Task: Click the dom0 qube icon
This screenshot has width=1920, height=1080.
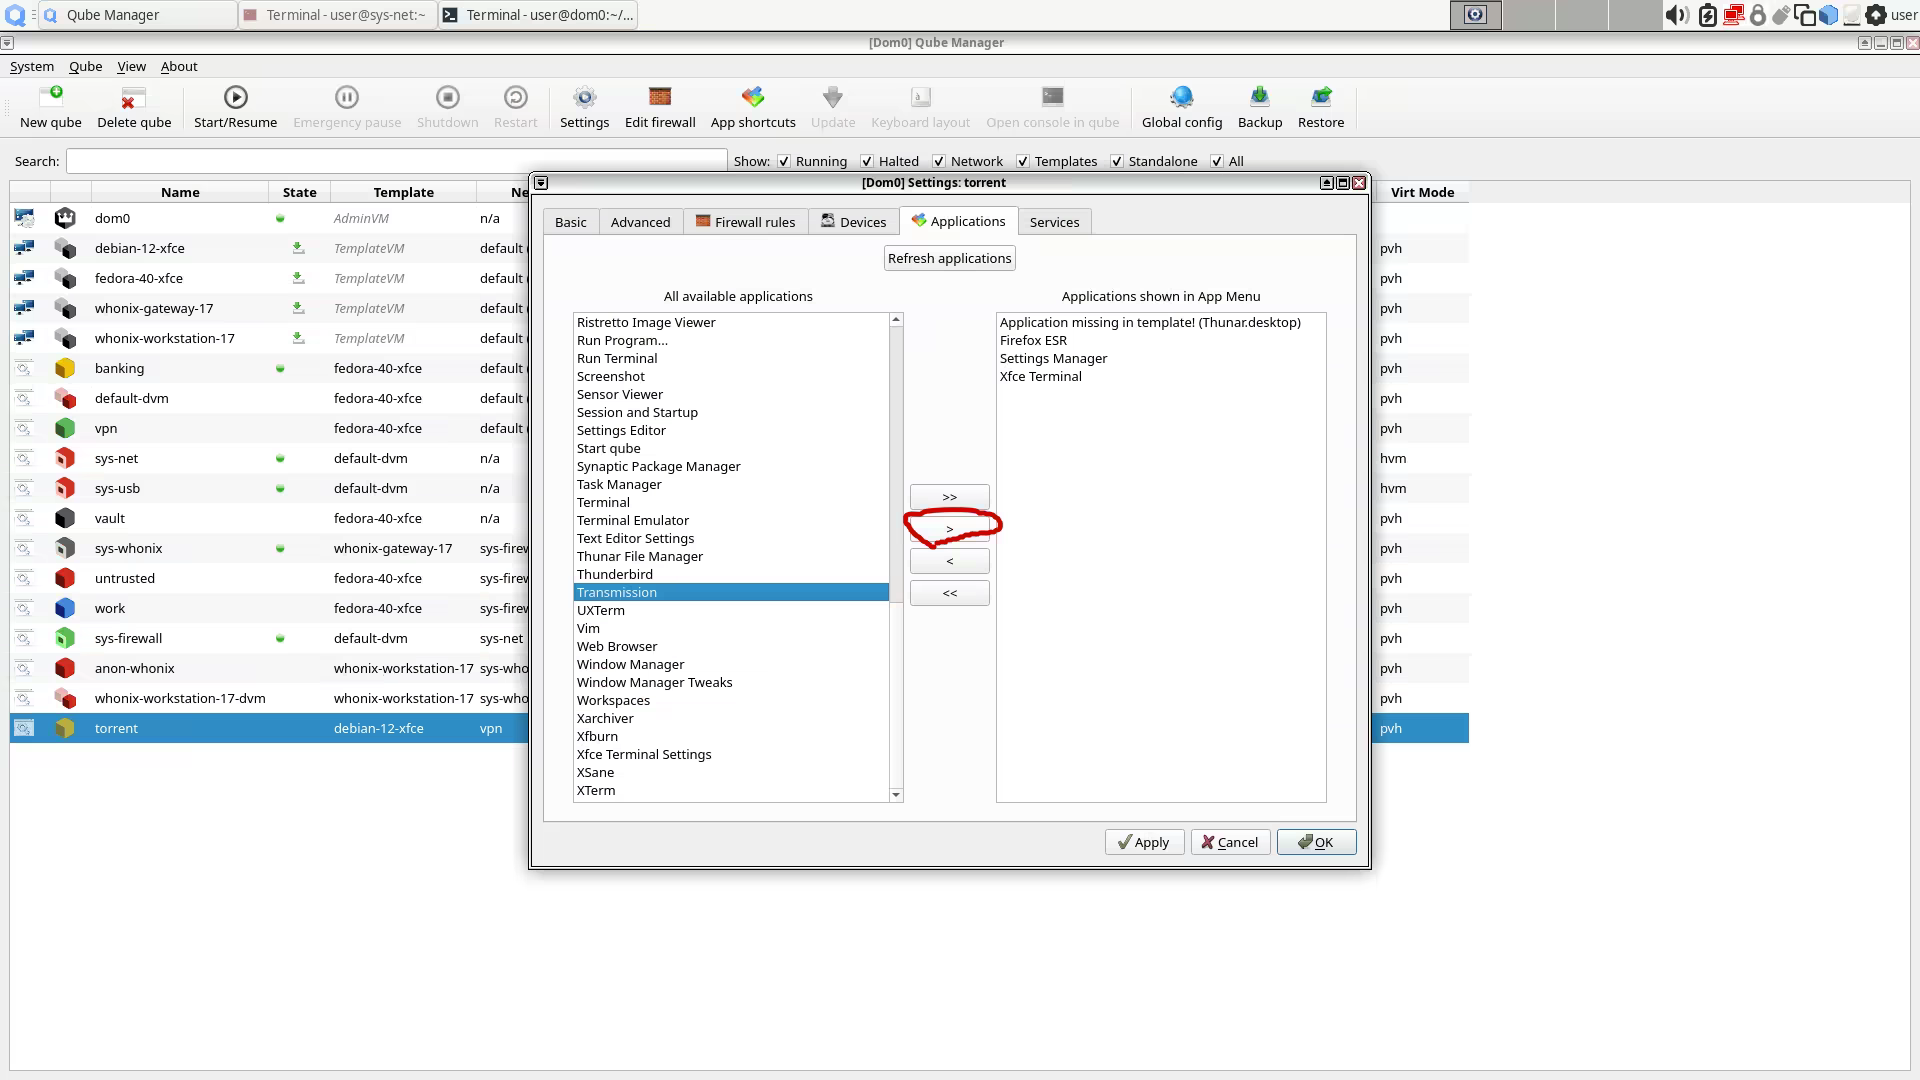Action: (x=65, y=218)
